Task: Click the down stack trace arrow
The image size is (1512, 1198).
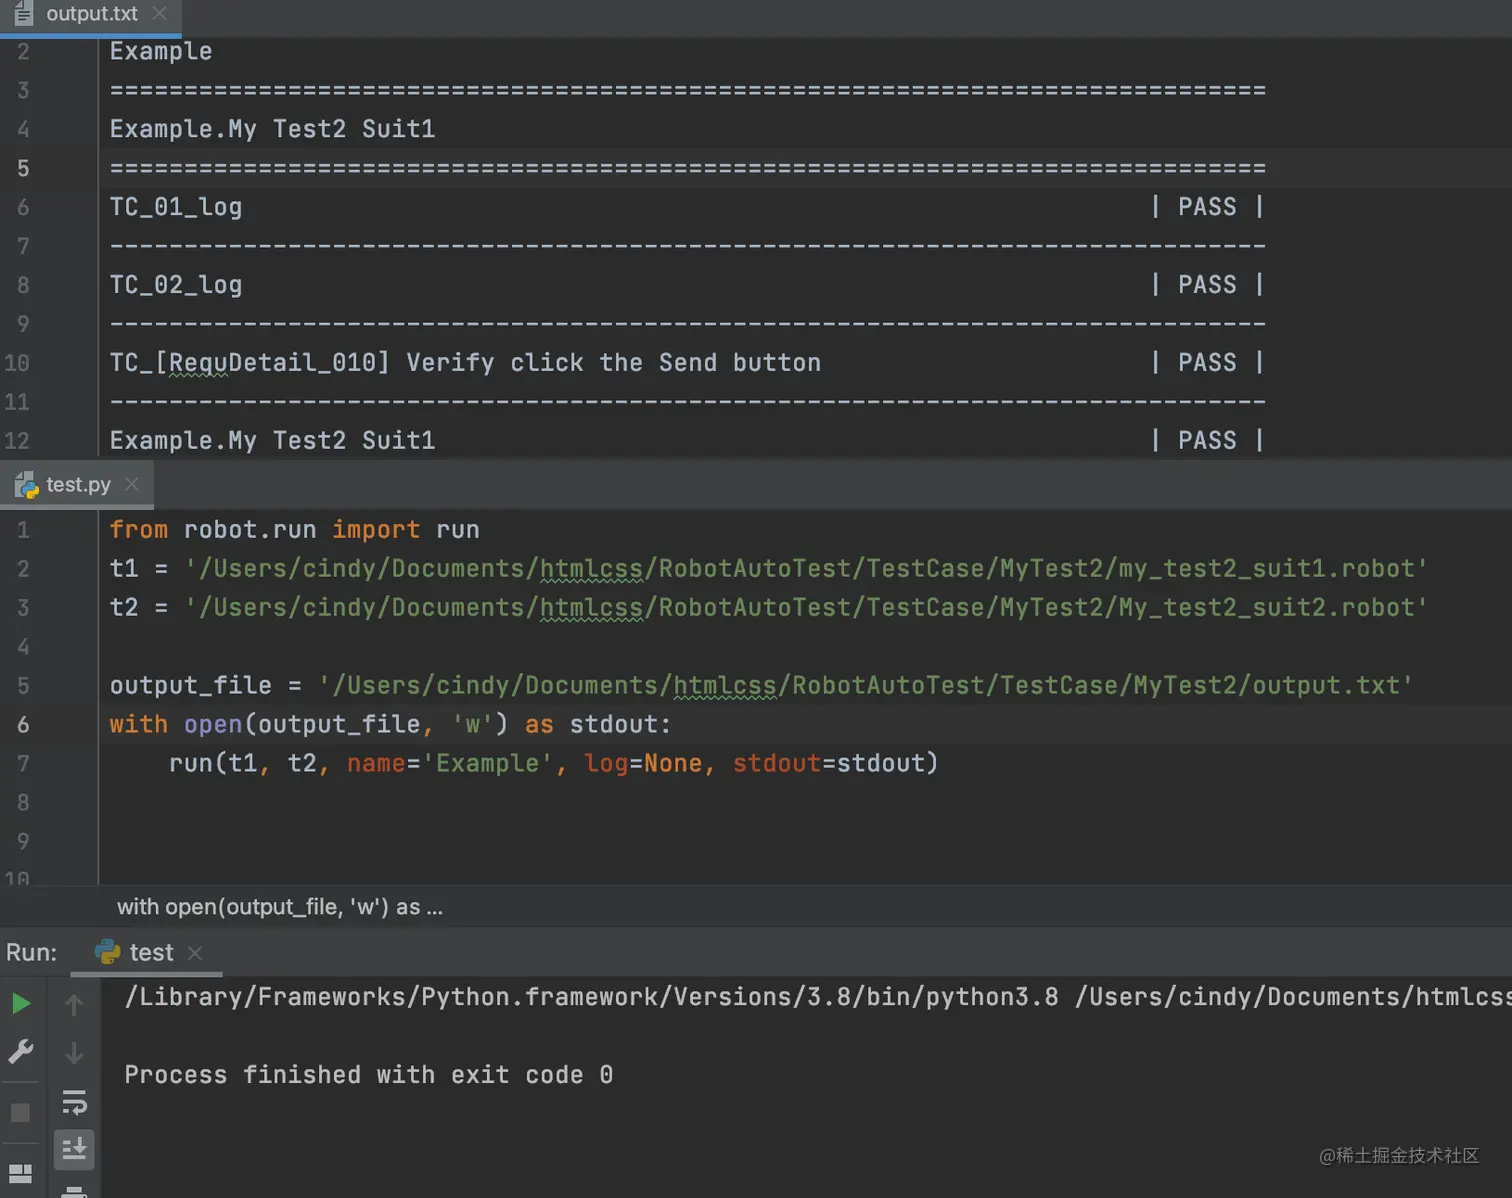Action: [74, 1053]
